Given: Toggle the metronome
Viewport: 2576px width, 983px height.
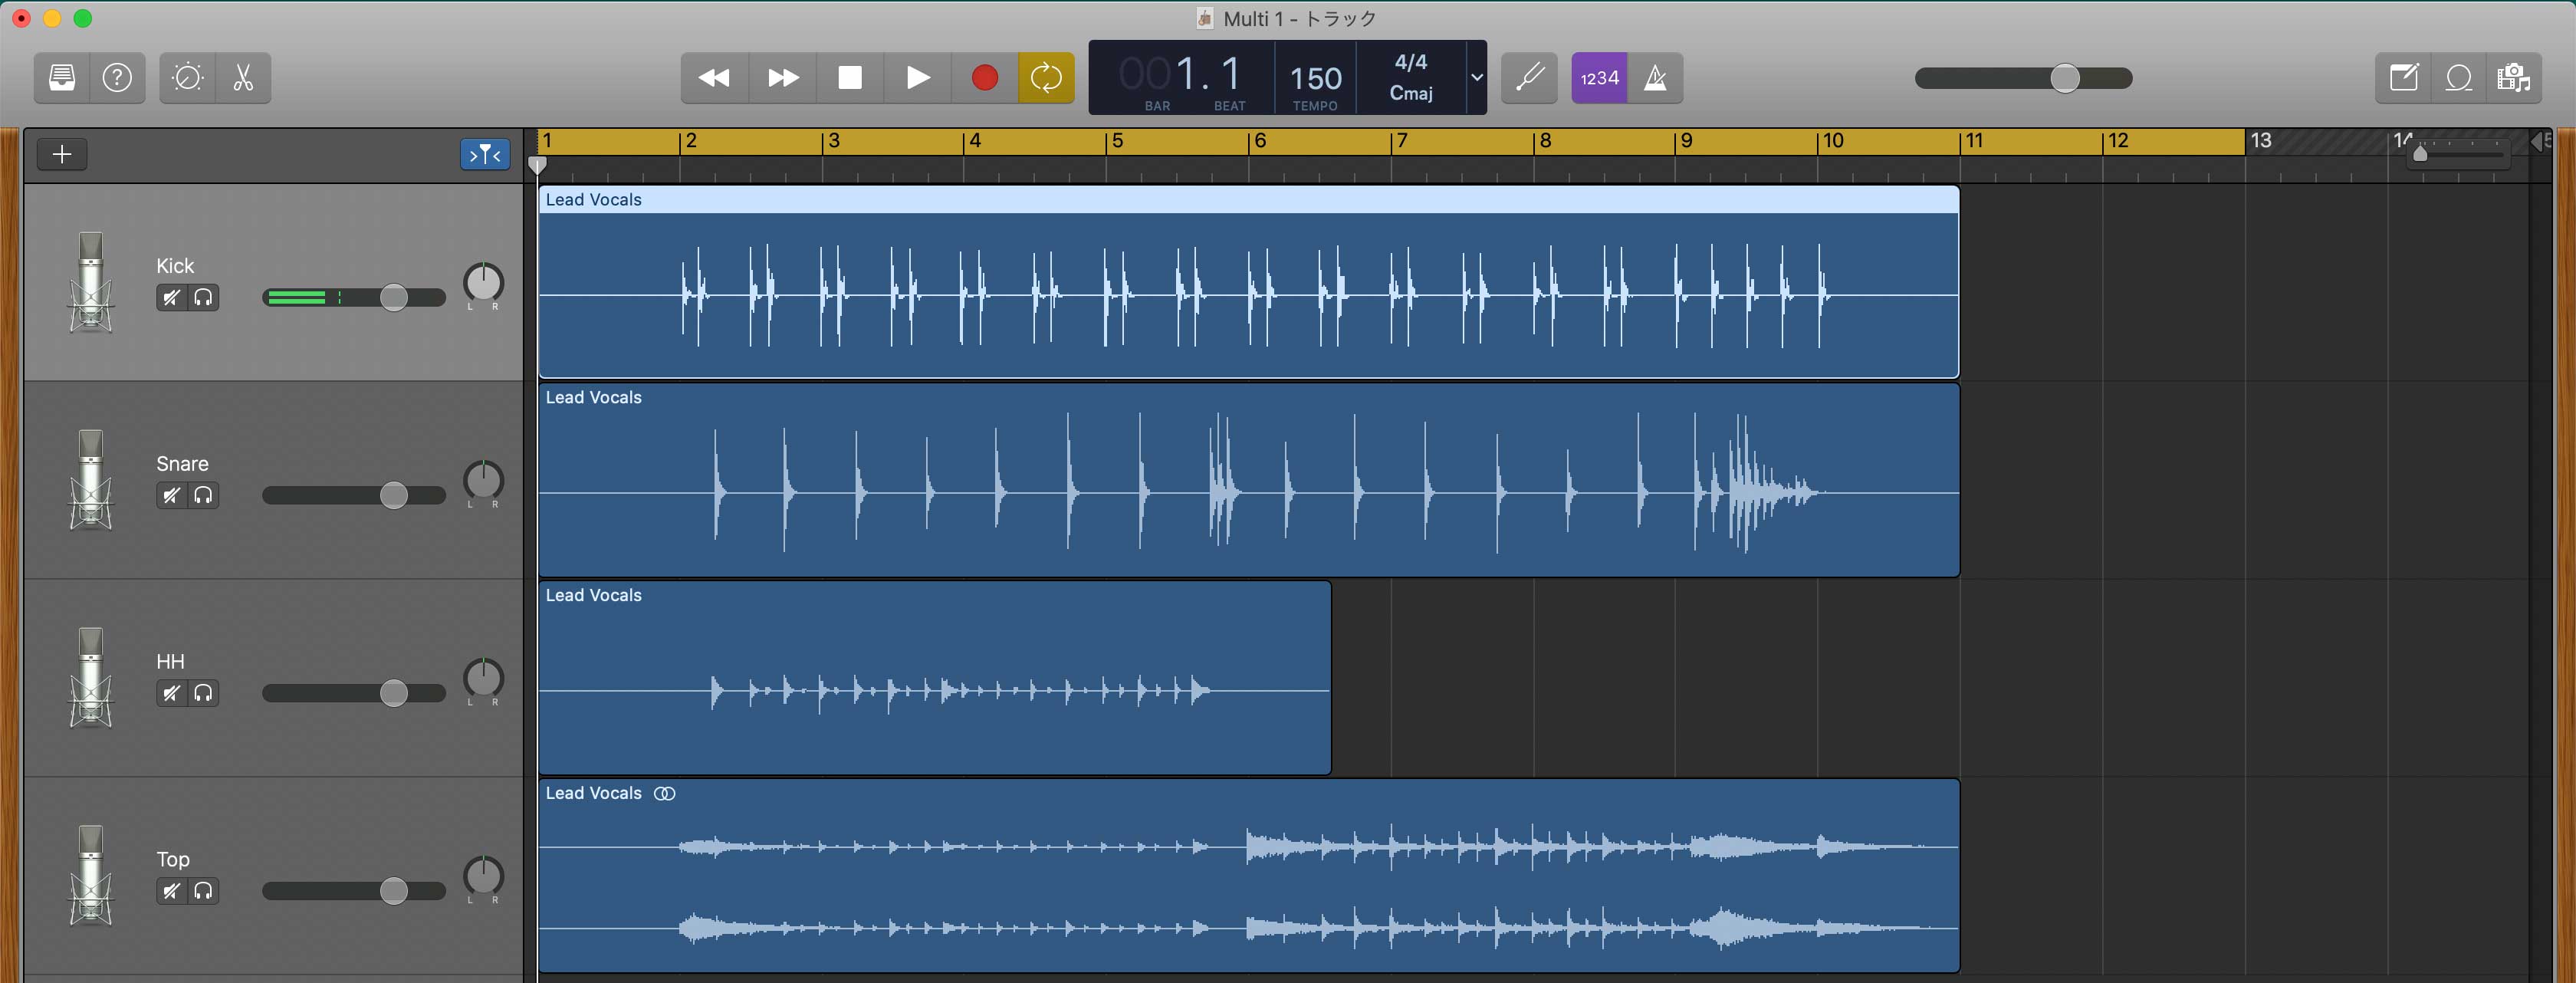Looking at the screenshot, I should (x=1655, y=78).
